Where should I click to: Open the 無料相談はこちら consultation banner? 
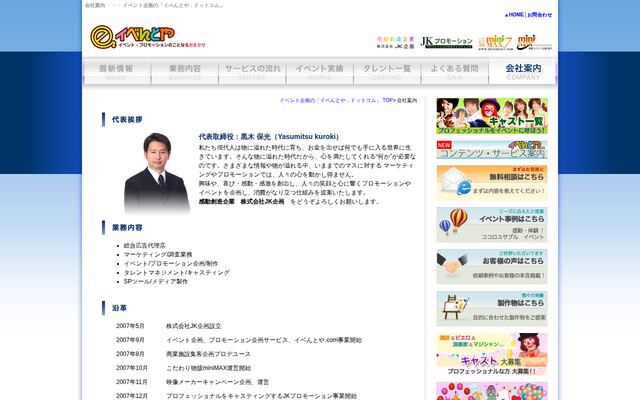pos(492,182)
